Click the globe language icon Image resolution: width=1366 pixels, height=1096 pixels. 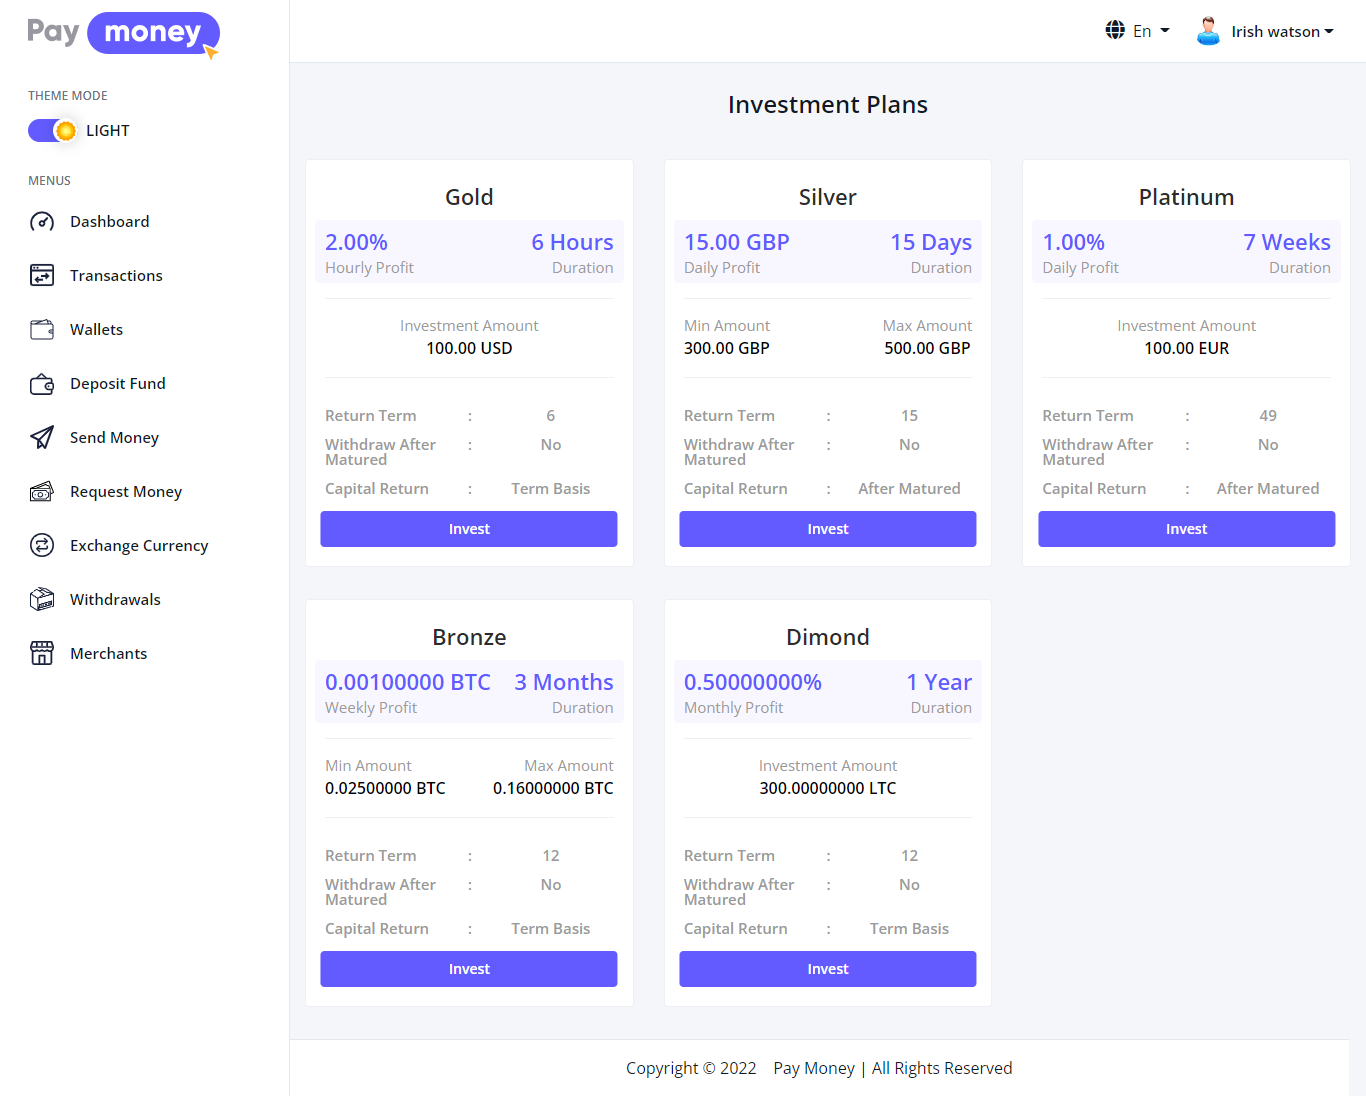pos(1115,30)
